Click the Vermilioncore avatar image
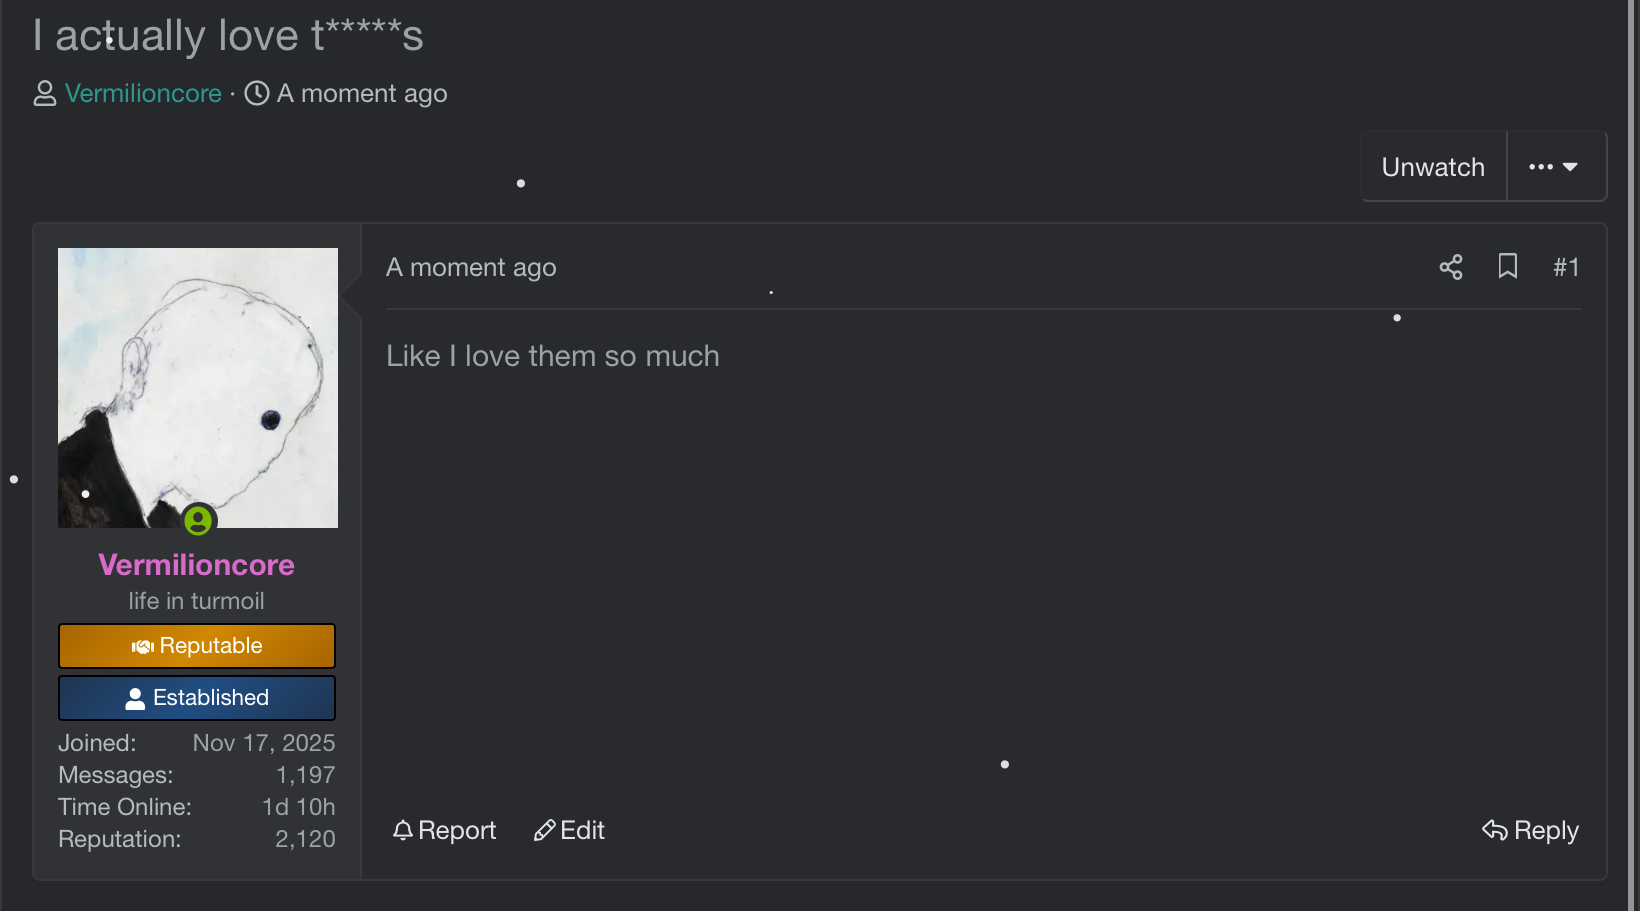This screenshot has height=911, width=1640. click(x=198, y=387)
